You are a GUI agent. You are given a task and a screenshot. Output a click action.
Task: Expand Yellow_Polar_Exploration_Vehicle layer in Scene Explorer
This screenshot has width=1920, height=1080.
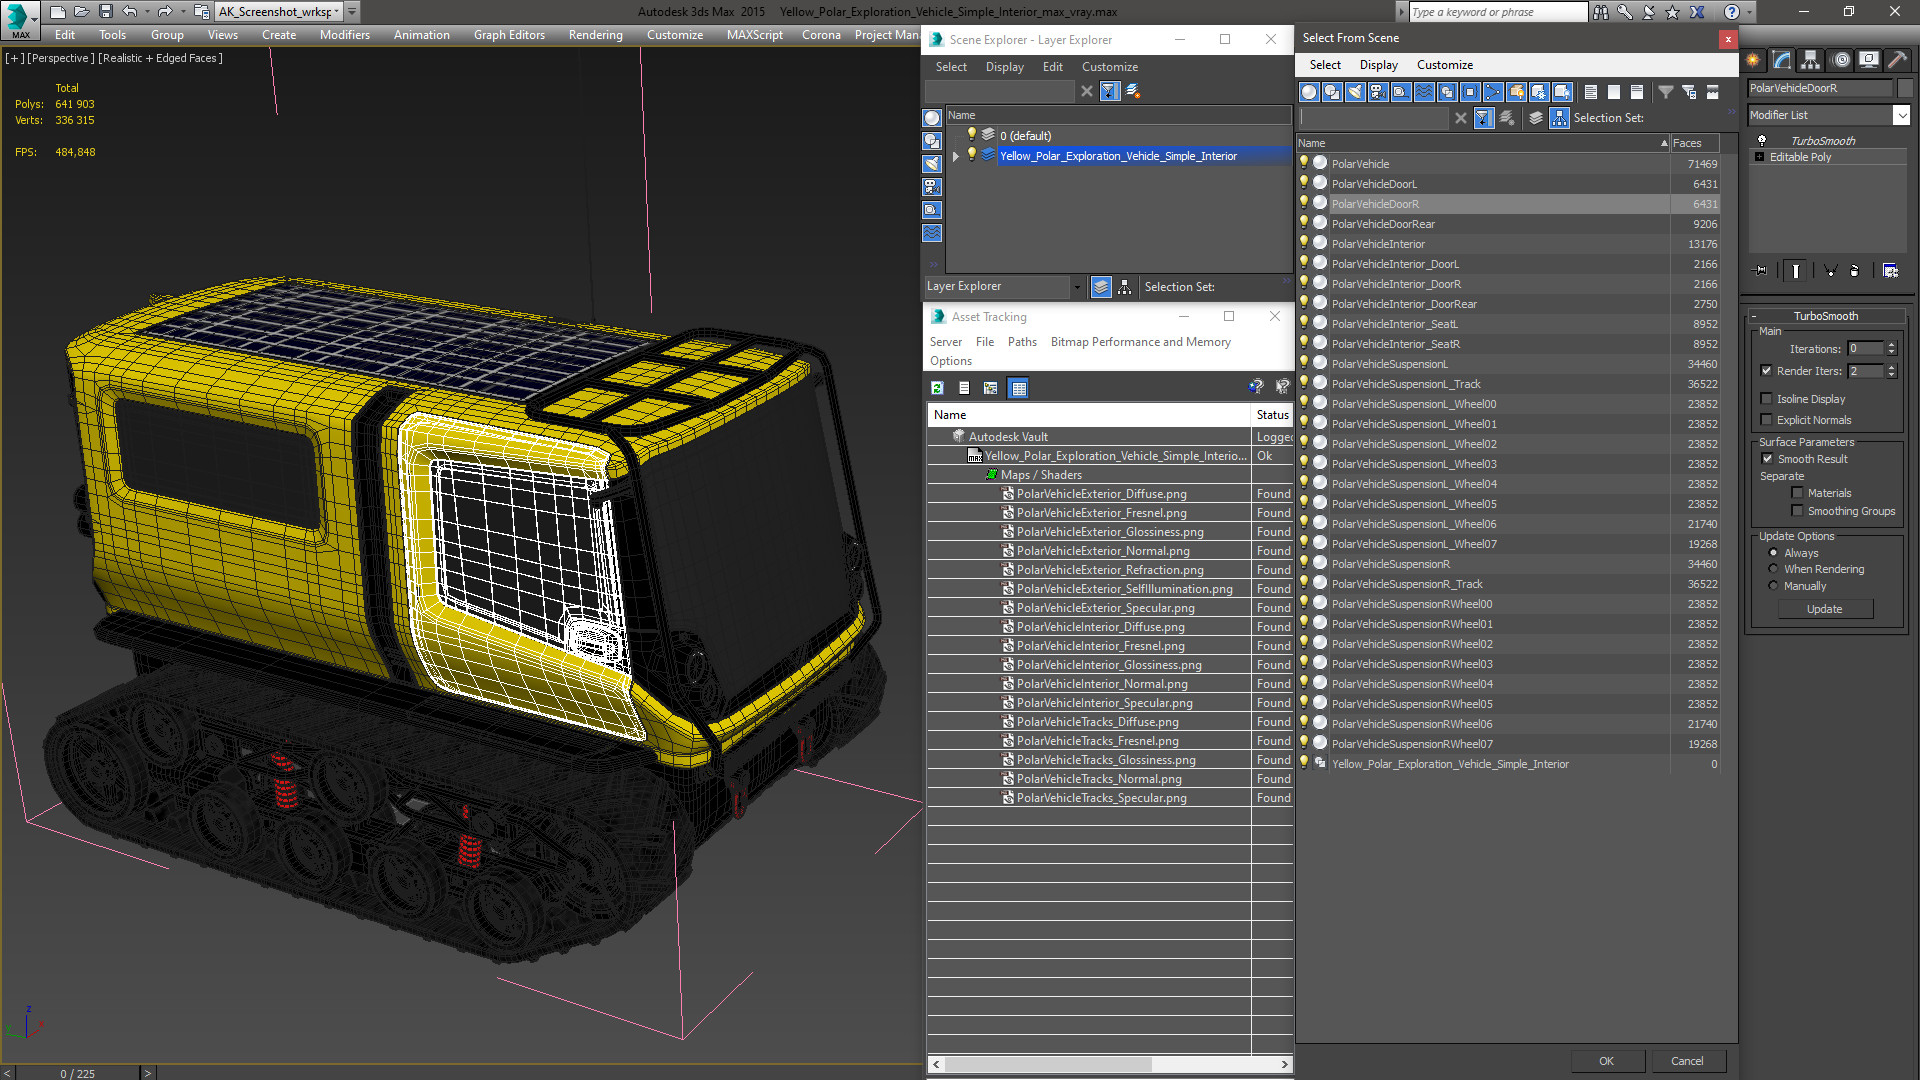pyautogui.click(x=956, y=156)
